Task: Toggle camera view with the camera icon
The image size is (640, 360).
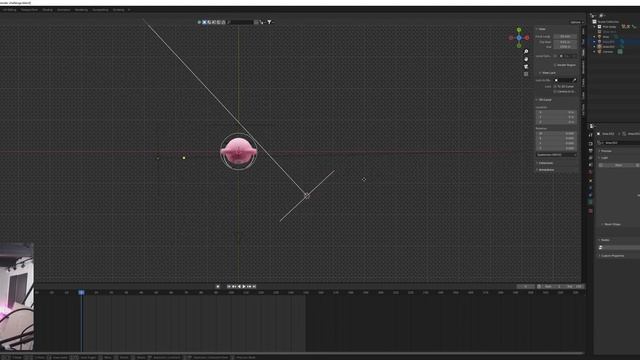Action: pyautogui.click(x=526, y=67)
